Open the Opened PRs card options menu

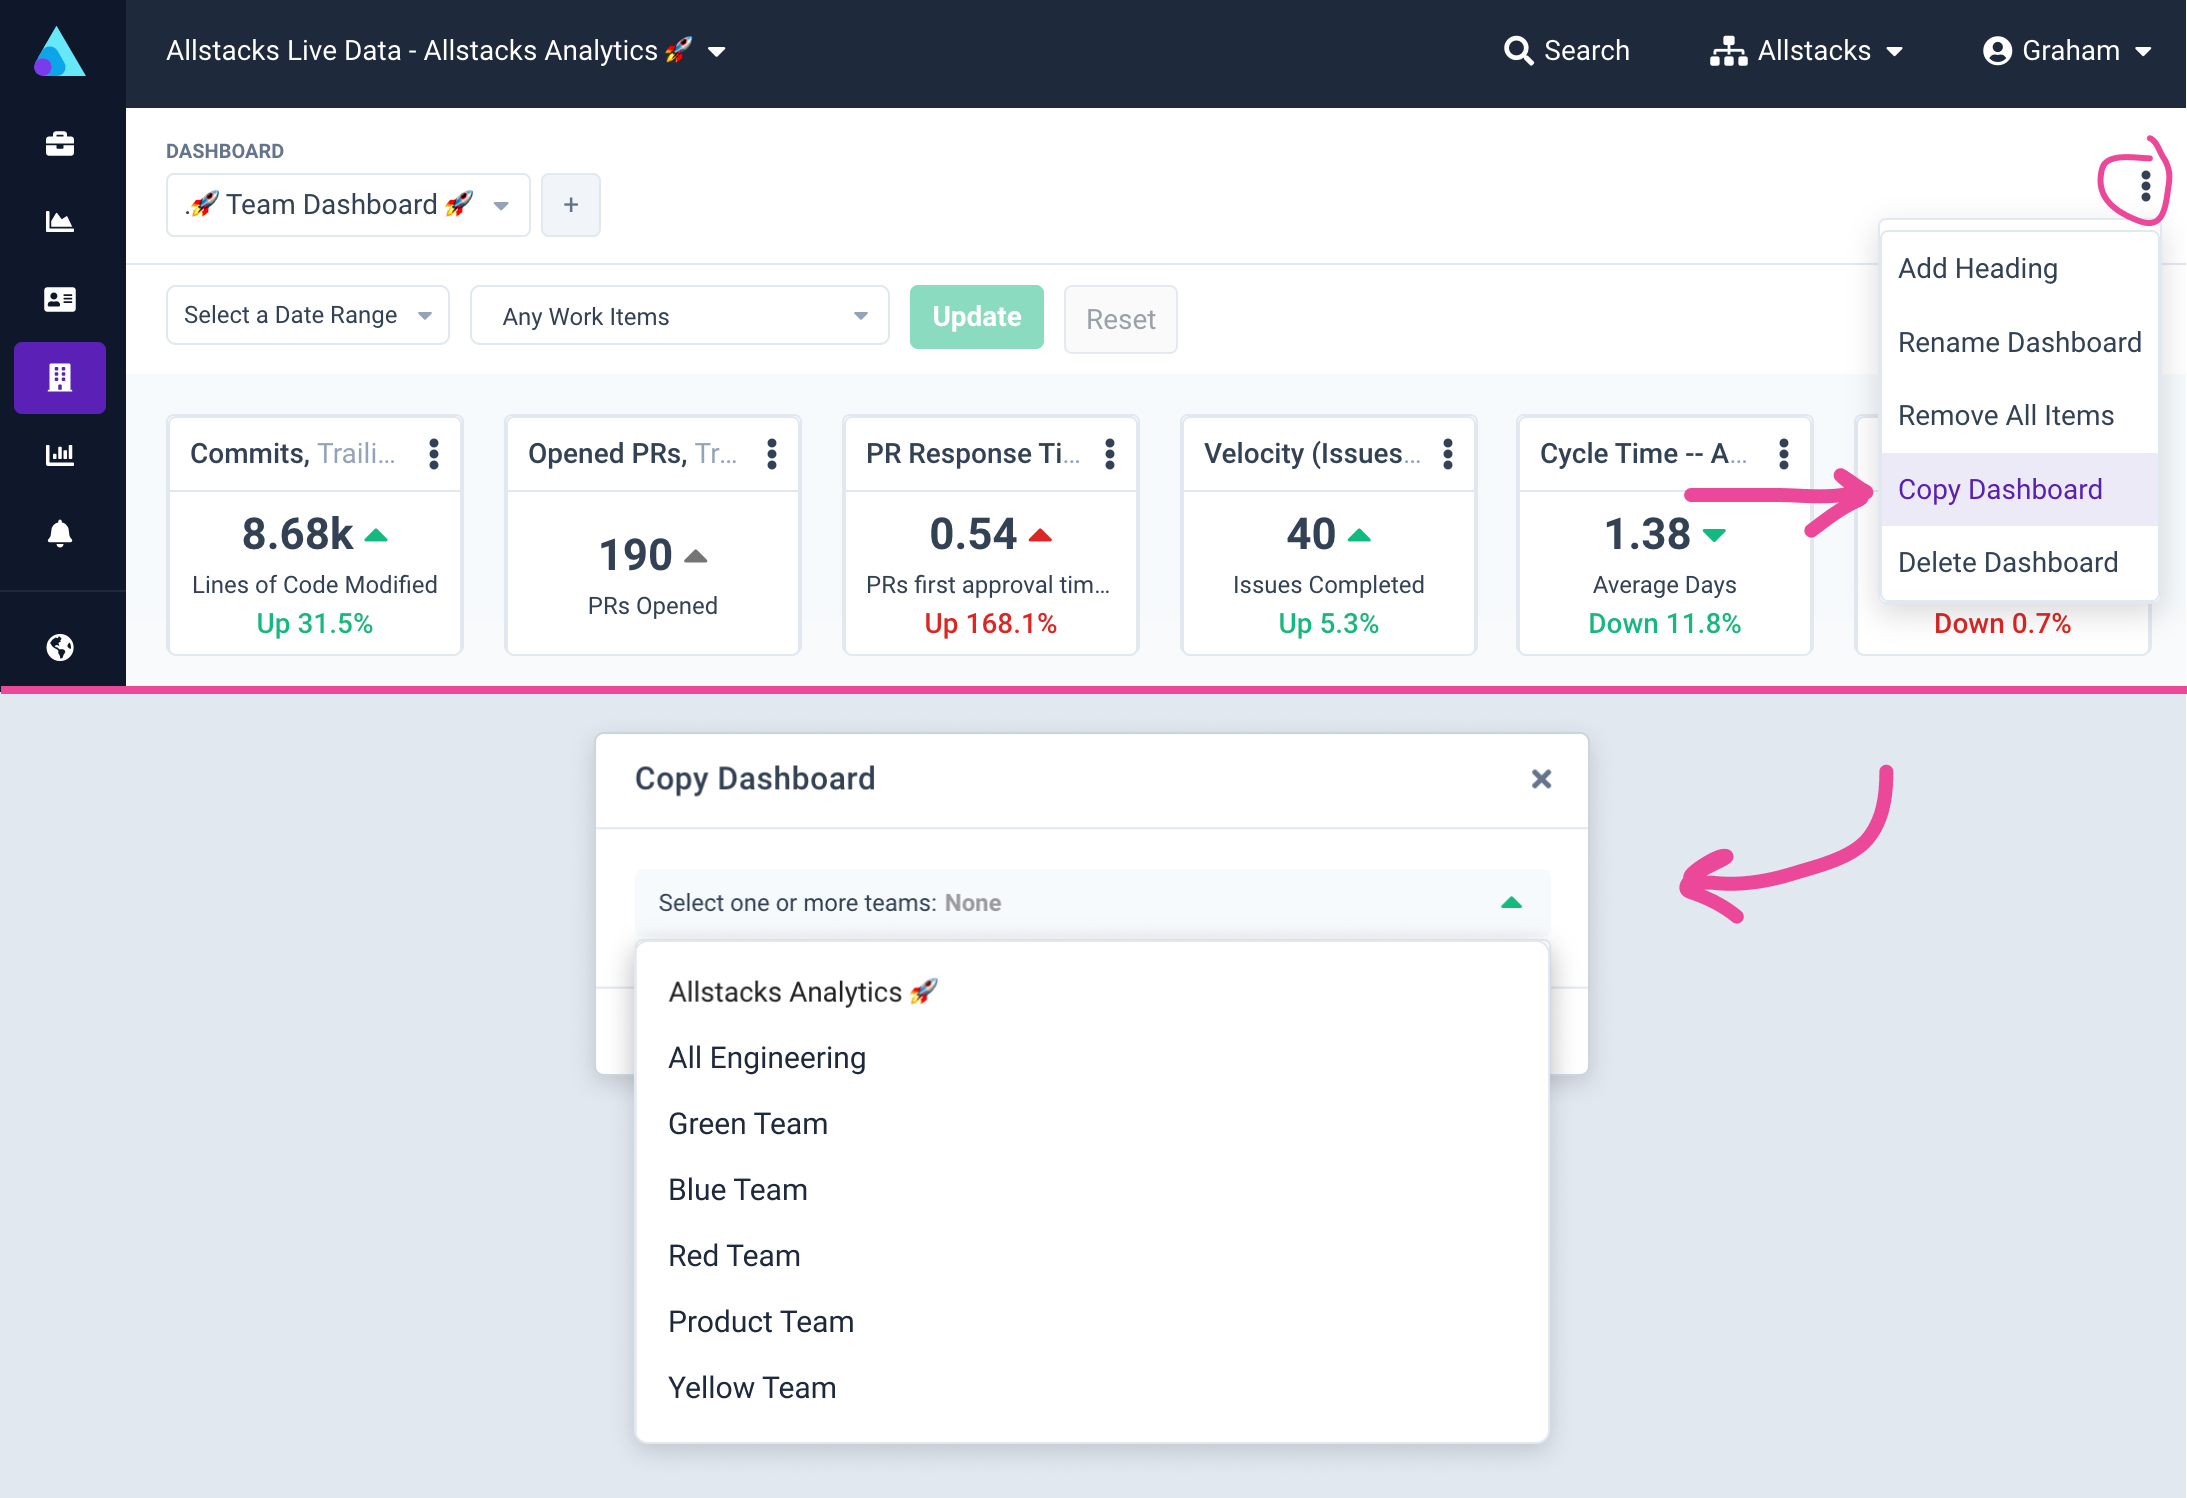(x=772, y=454)
